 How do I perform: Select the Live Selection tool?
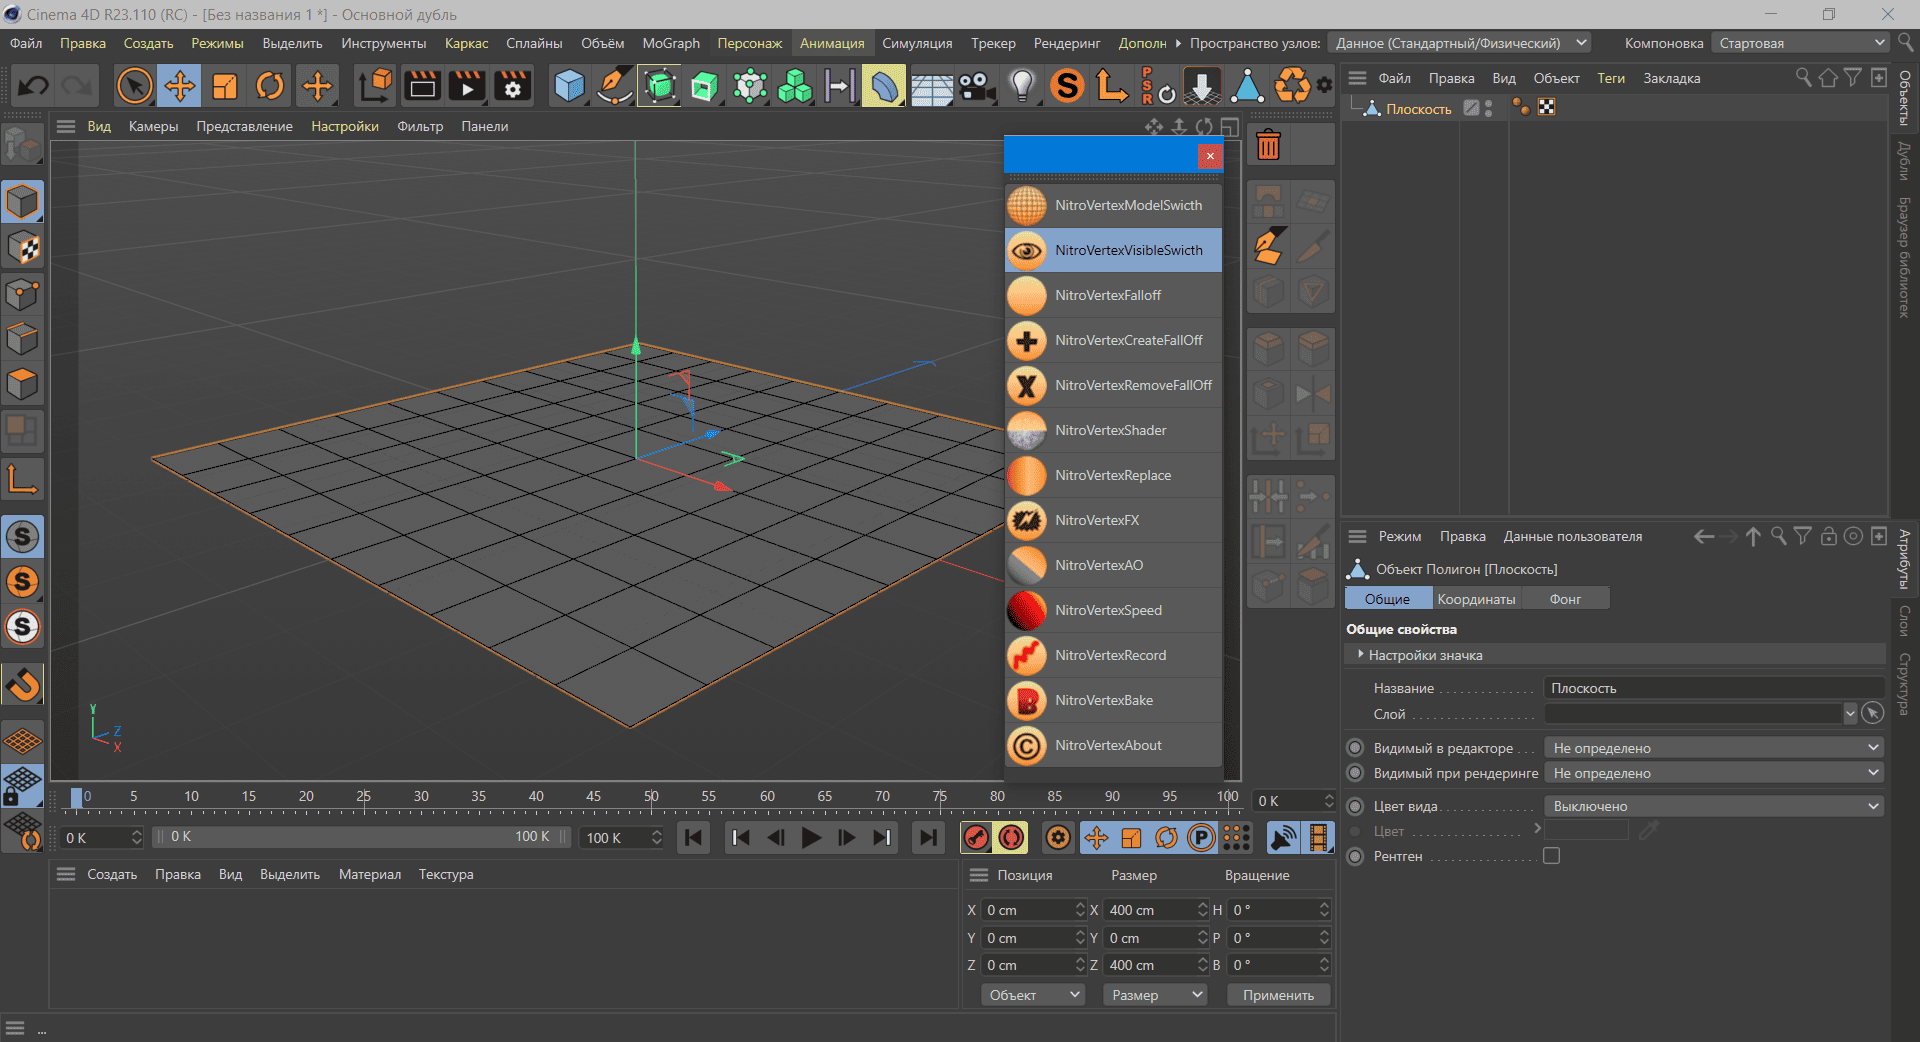point(134,86)
